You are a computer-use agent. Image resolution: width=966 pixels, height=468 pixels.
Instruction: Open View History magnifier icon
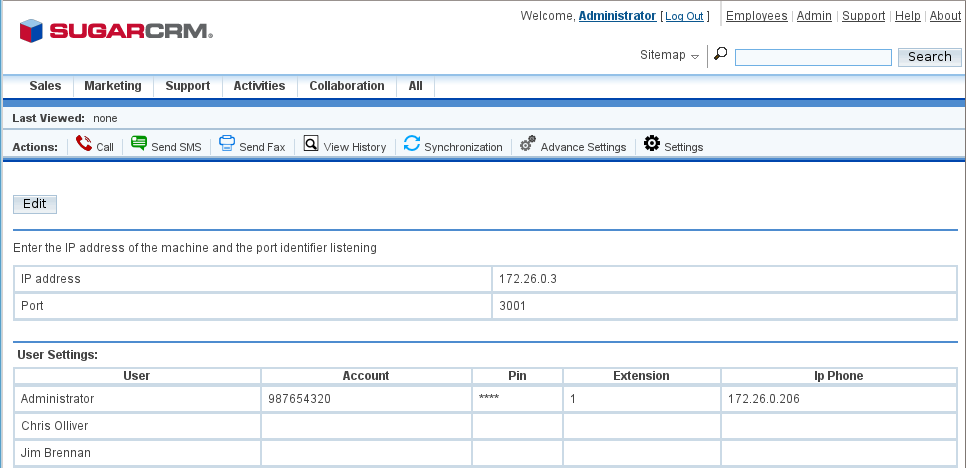(x=311, y=145)
